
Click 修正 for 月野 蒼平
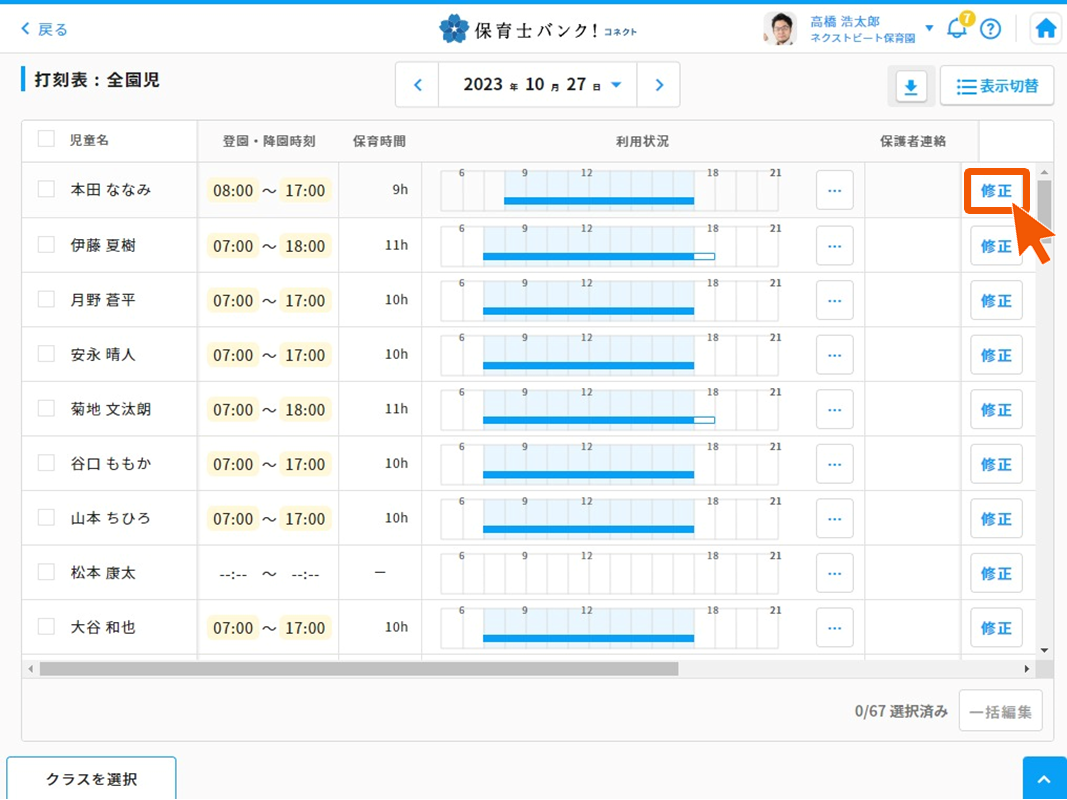click(x=996, y=301)
